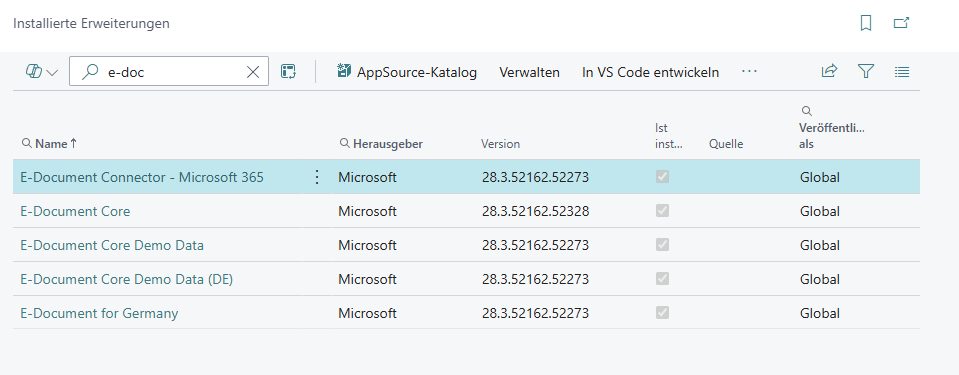This screenshot has width=959, height=375.
Task: Select Global cell in E-Document Core row
Action: point(820,212)
